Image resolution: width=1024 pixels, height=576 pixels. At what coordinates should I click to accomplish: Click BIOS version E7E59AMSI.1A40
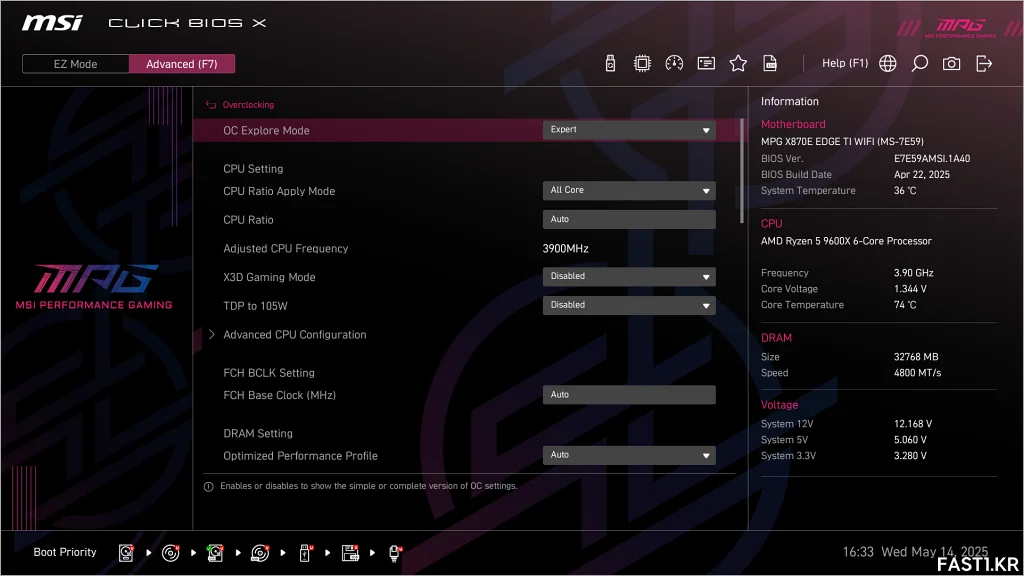pos(932,158)
